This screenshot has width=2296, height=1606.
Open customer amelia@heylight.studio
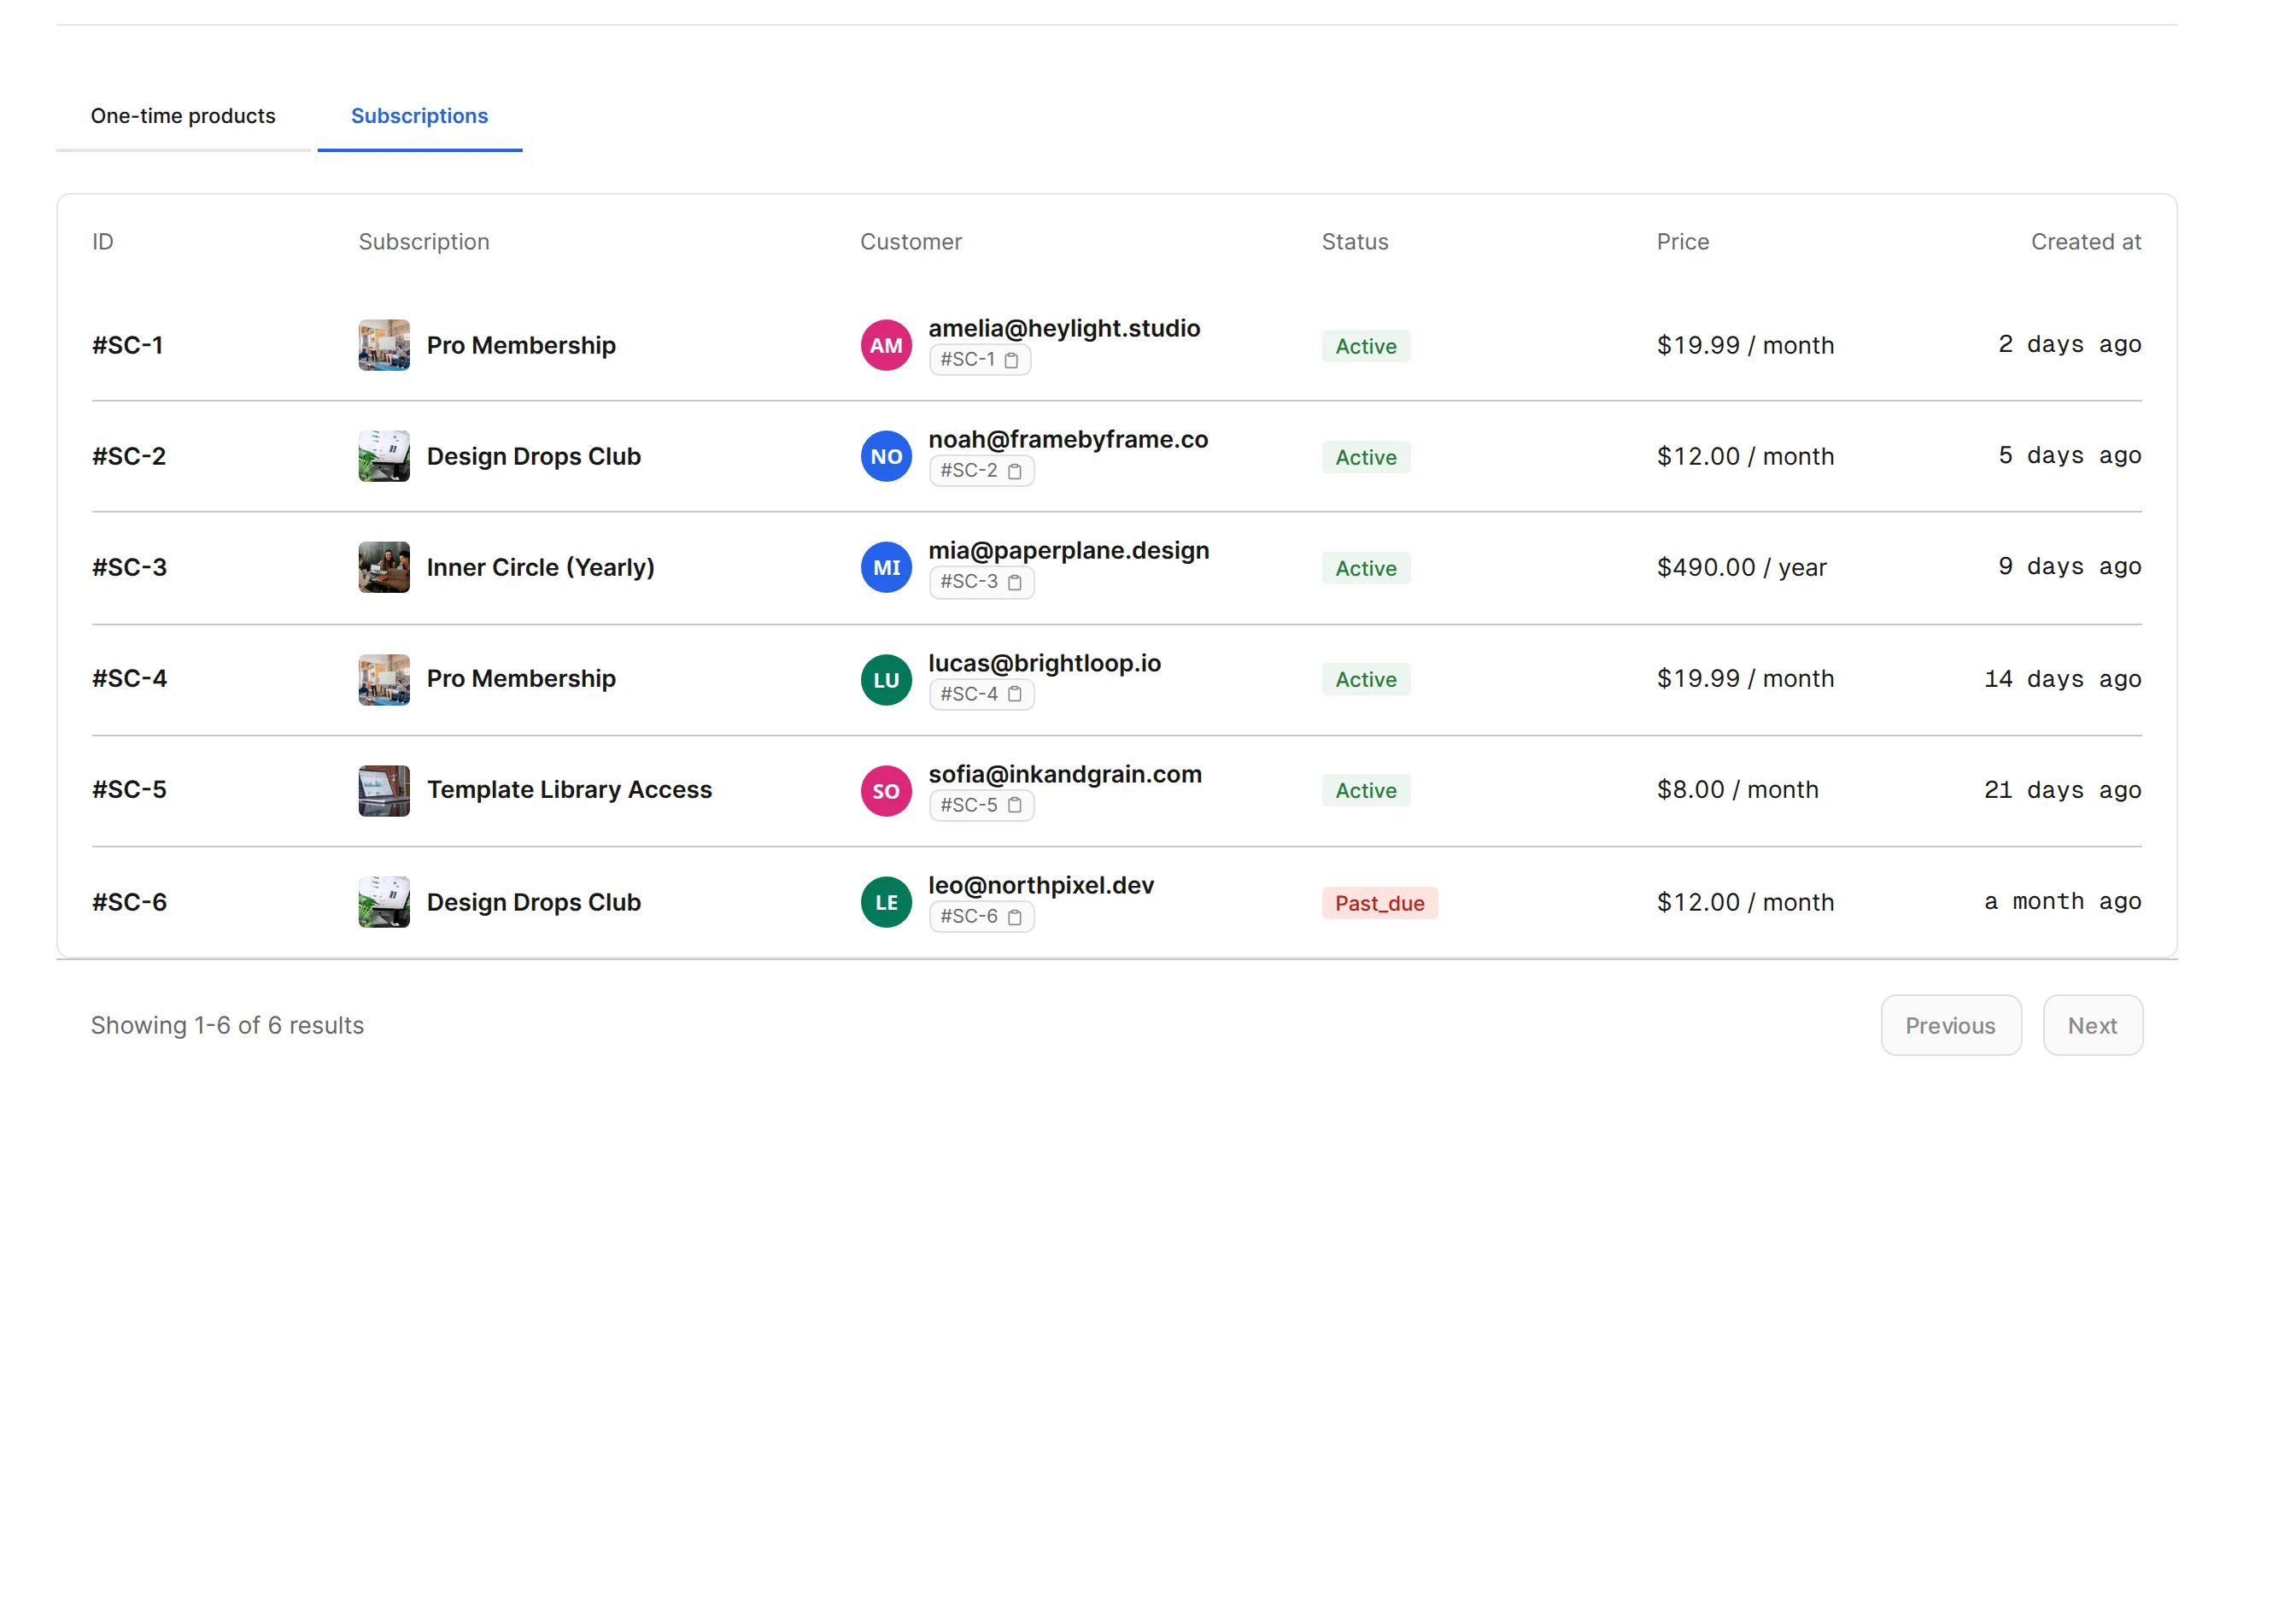[1064, 328]
